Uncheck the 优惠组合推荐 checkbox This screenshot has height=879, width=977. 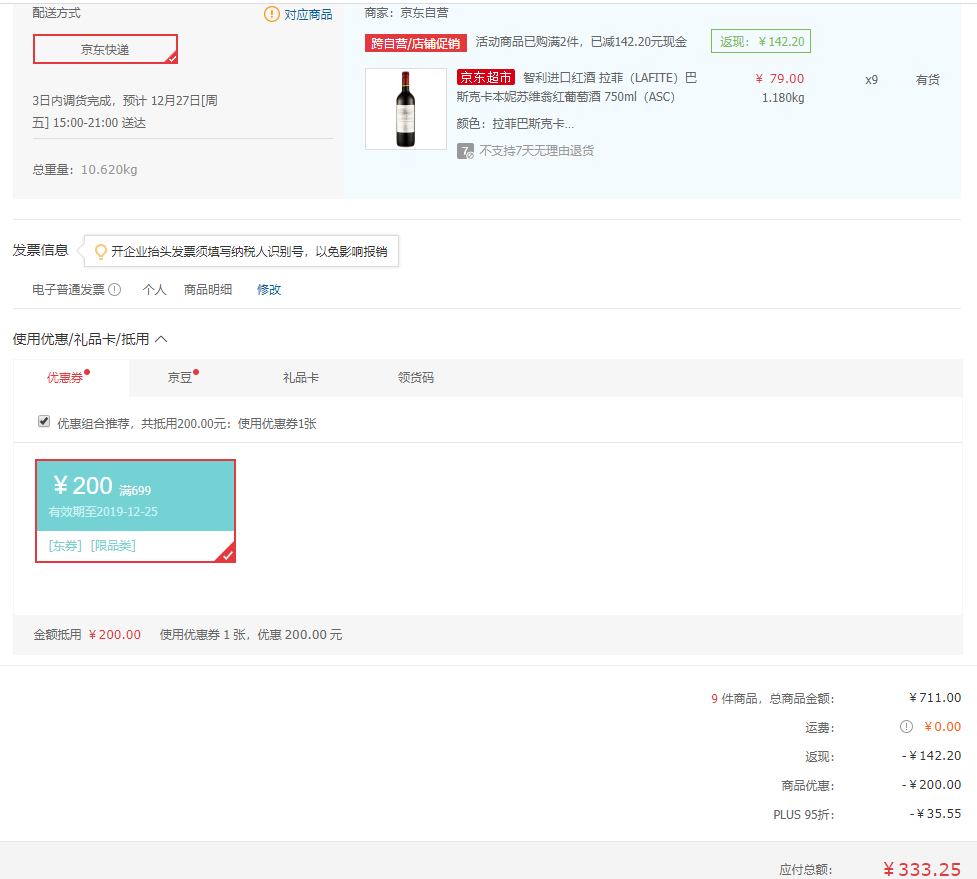(44, 421)
